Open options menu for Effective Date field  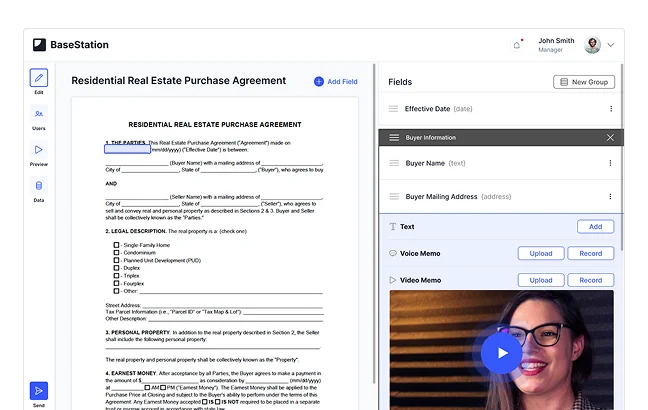click(x=610, y=108)
